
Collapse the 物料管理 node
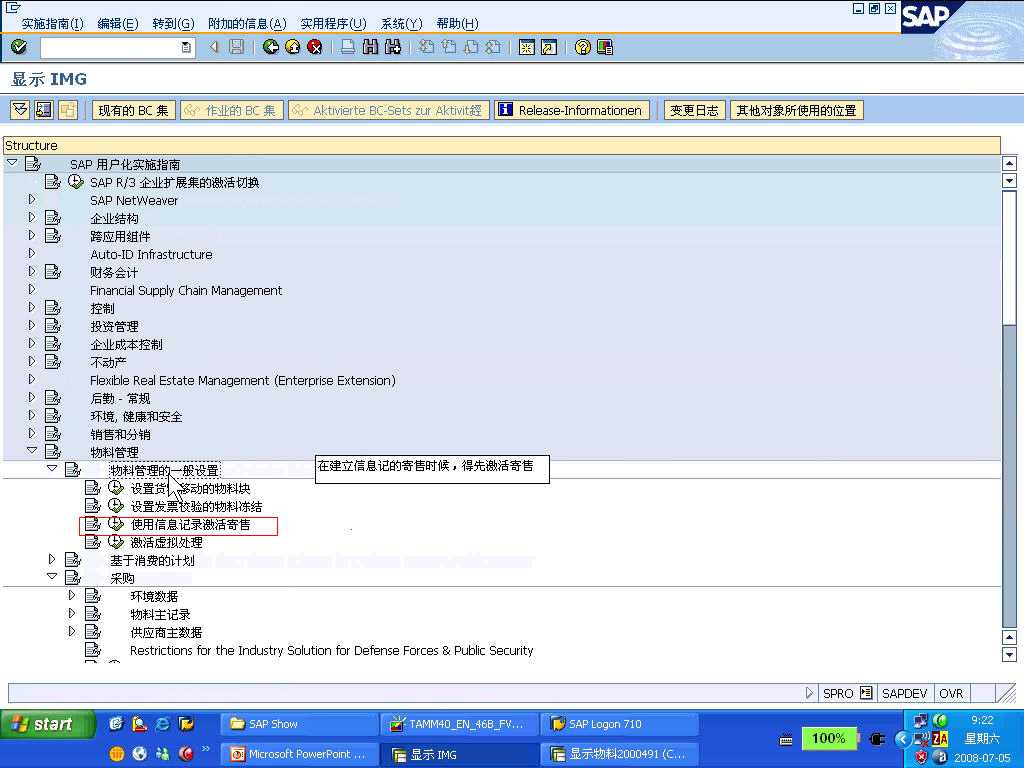31,451
